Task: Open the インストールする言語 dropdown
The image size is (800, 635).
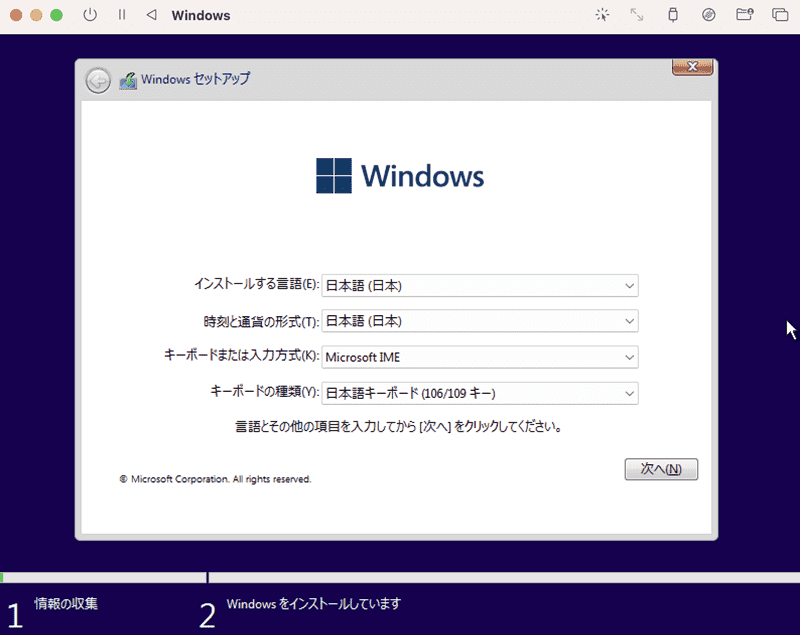Action: (x=480, y=286)
